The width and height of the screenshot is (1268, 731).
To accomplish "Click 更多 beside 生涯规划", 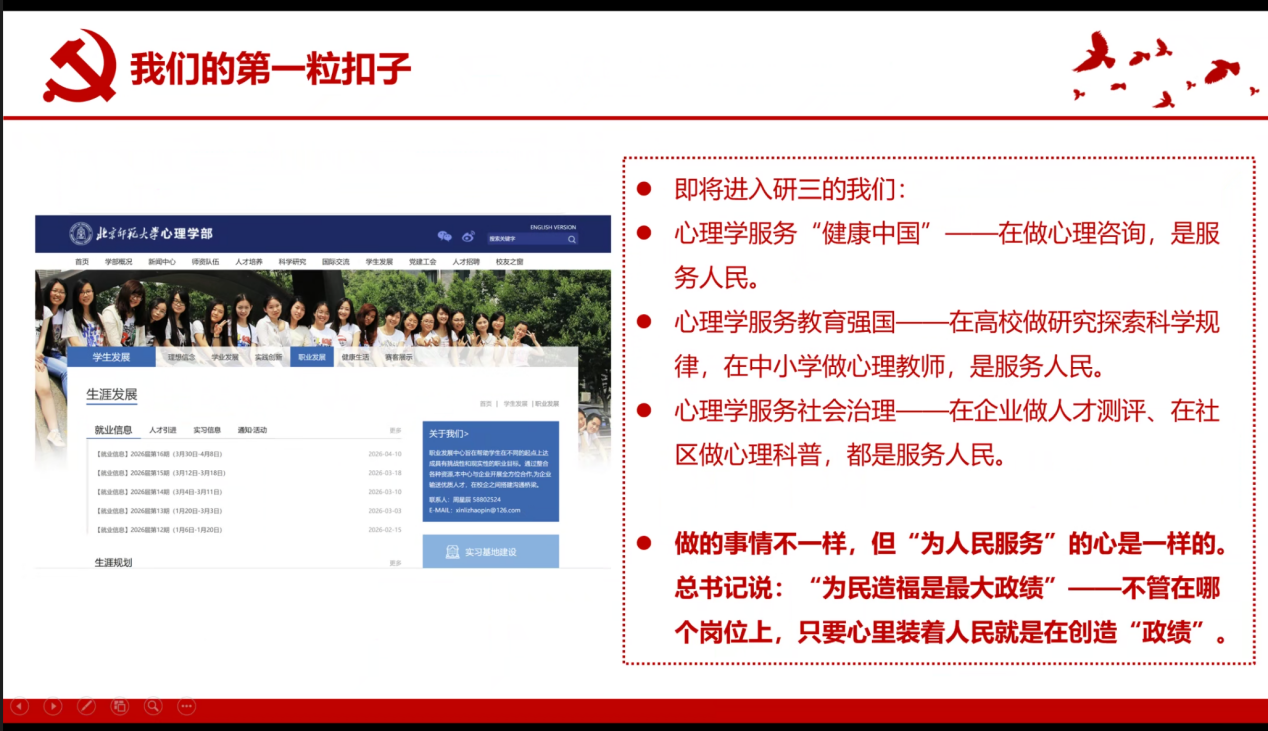I will 395,563.
